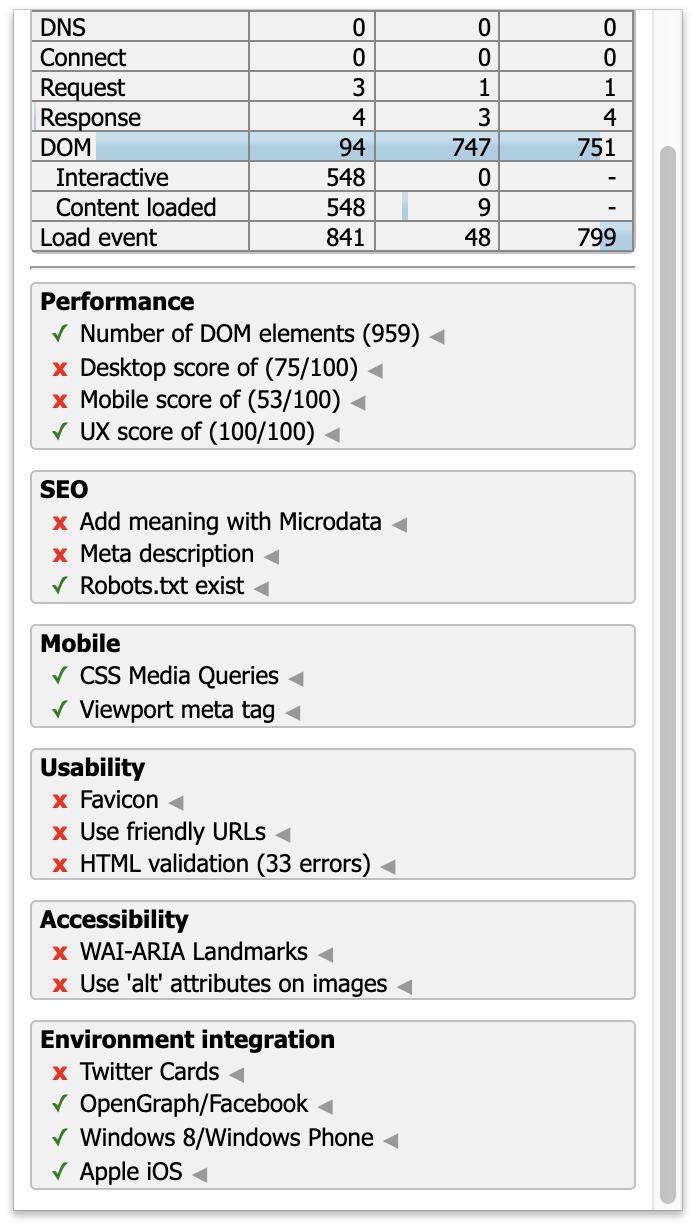Expand the Number of DOM elements arrow
The image size is (696, 1228).
point(437,336)
